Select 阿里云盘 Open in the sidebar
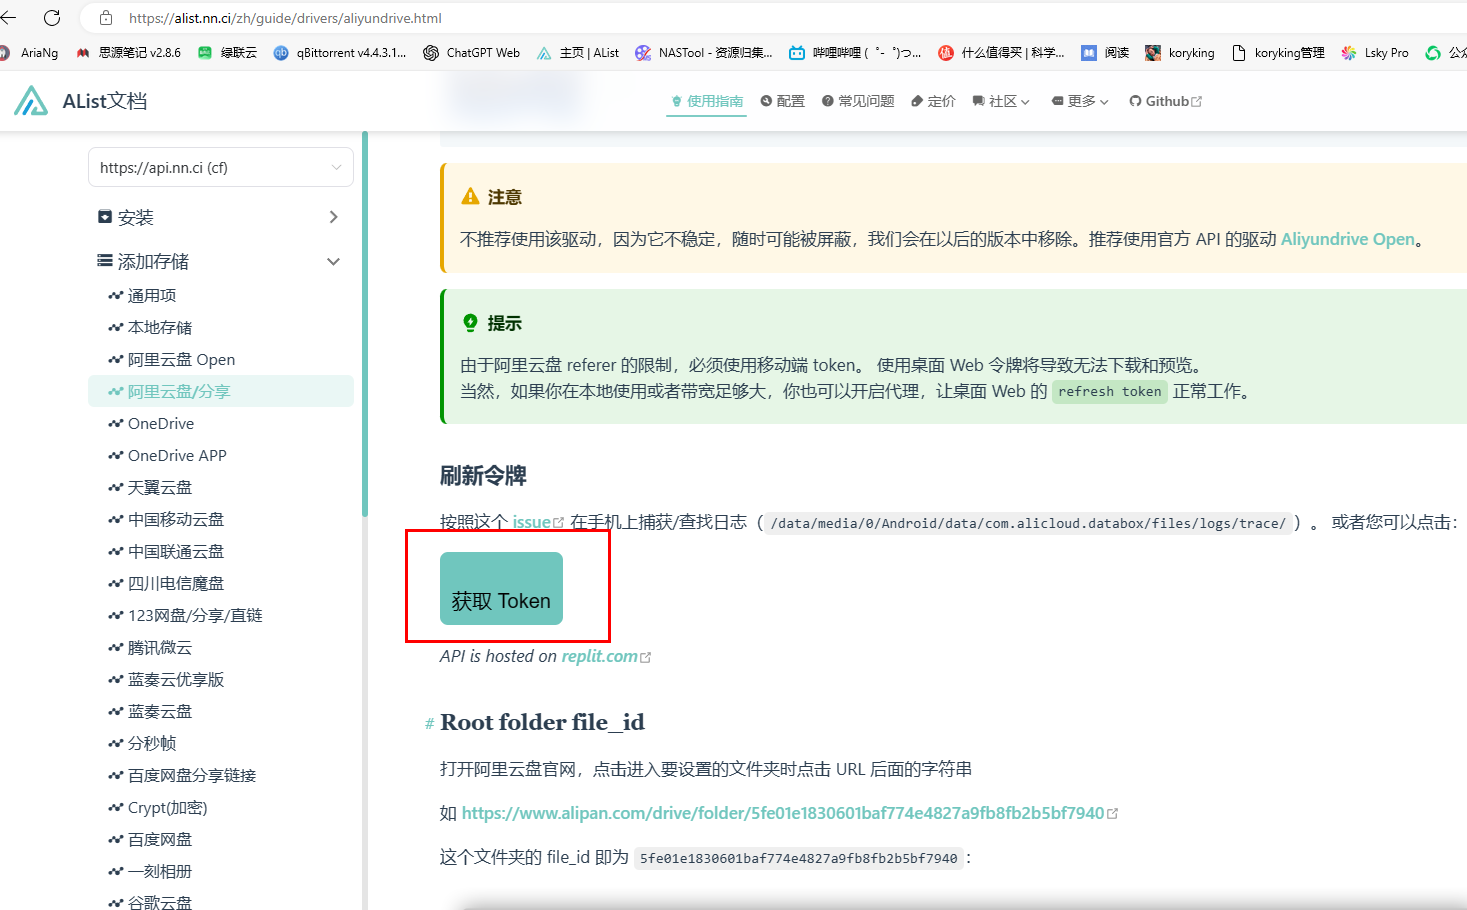Screen dimensions: 1467x910 [x=181, y=359]
